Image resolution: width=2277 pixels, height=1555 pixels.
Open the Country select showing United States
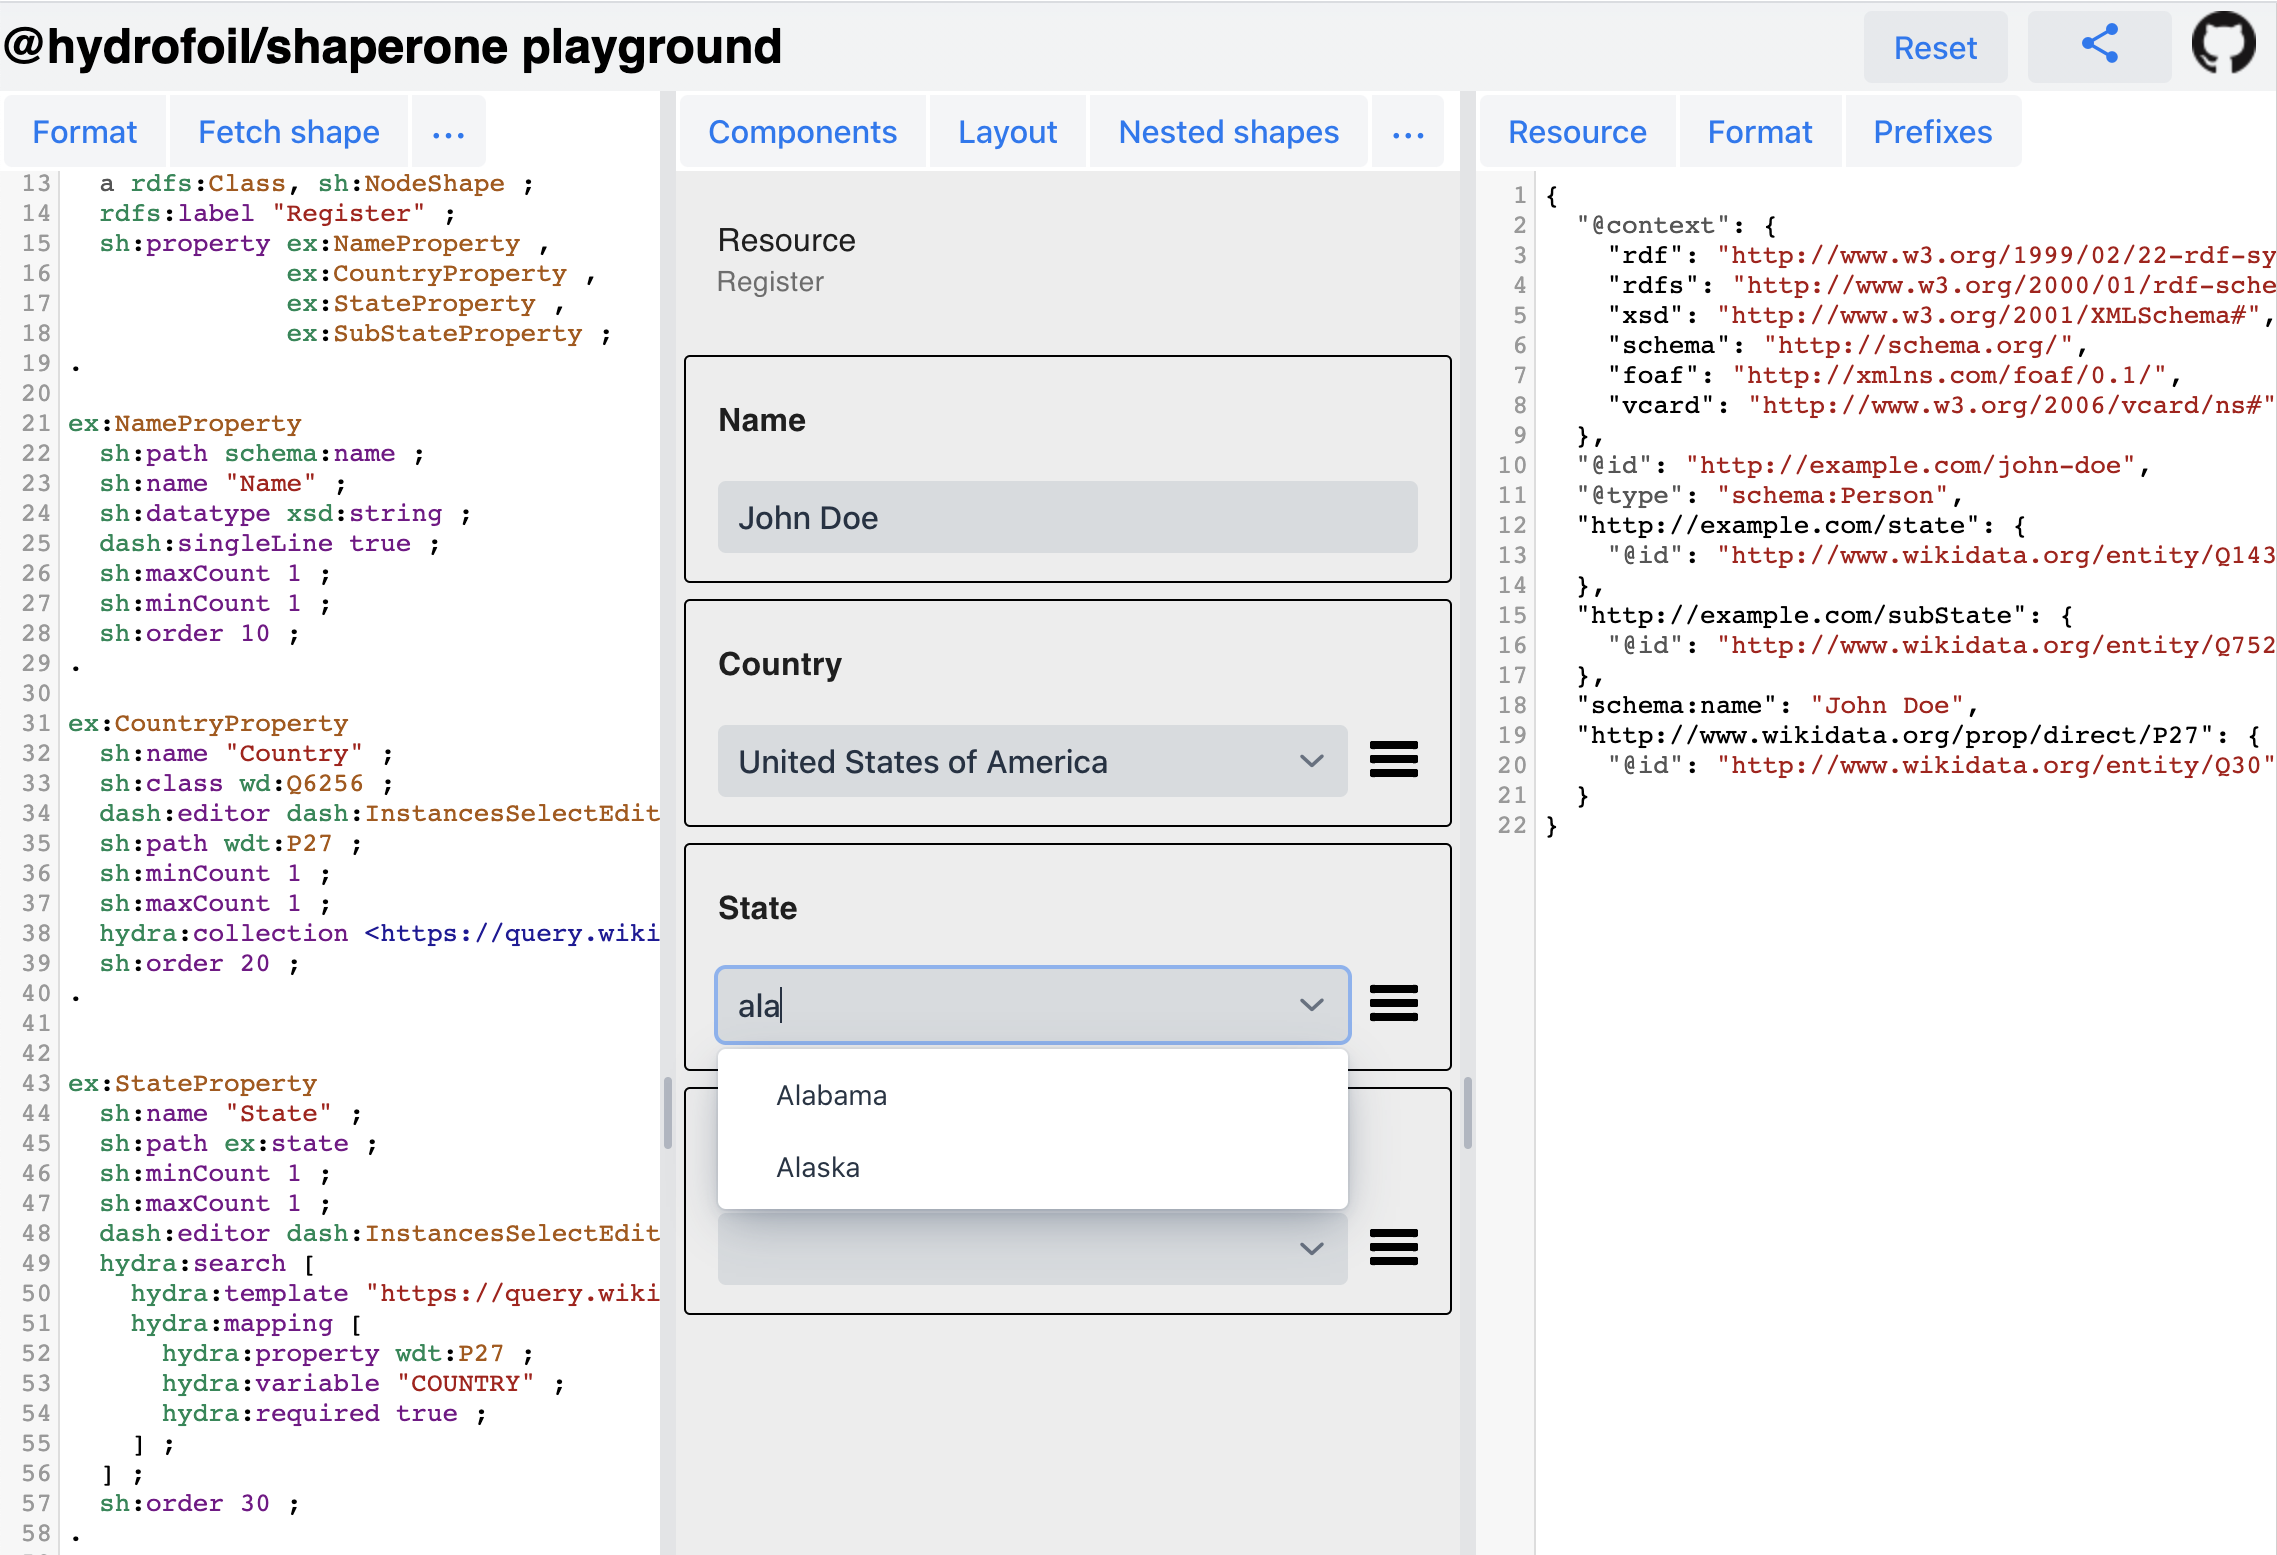click(1032, 761)
